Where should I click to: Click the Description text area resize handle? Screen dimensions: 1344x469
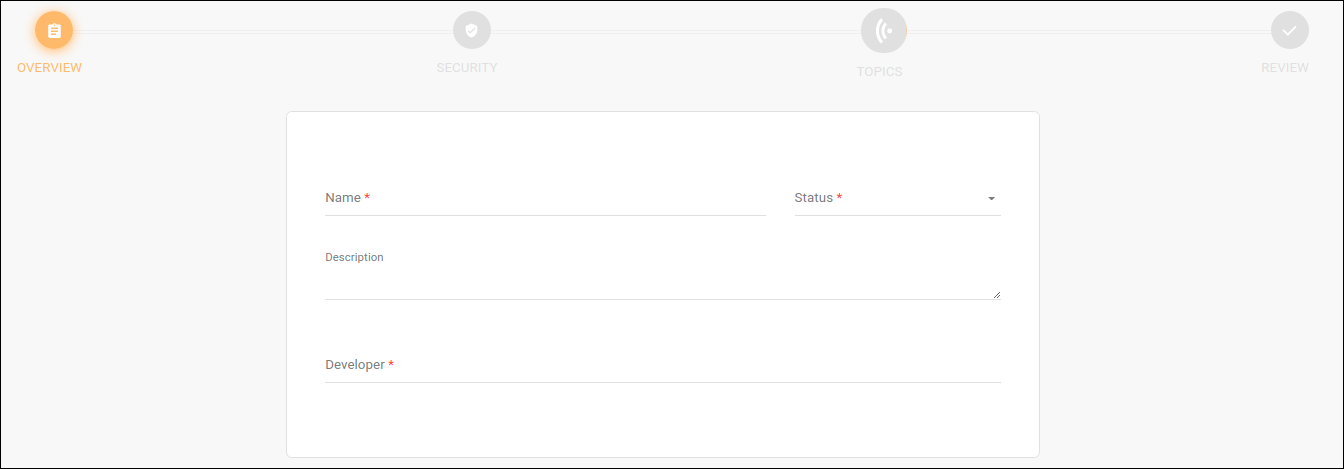click(996, 295)
